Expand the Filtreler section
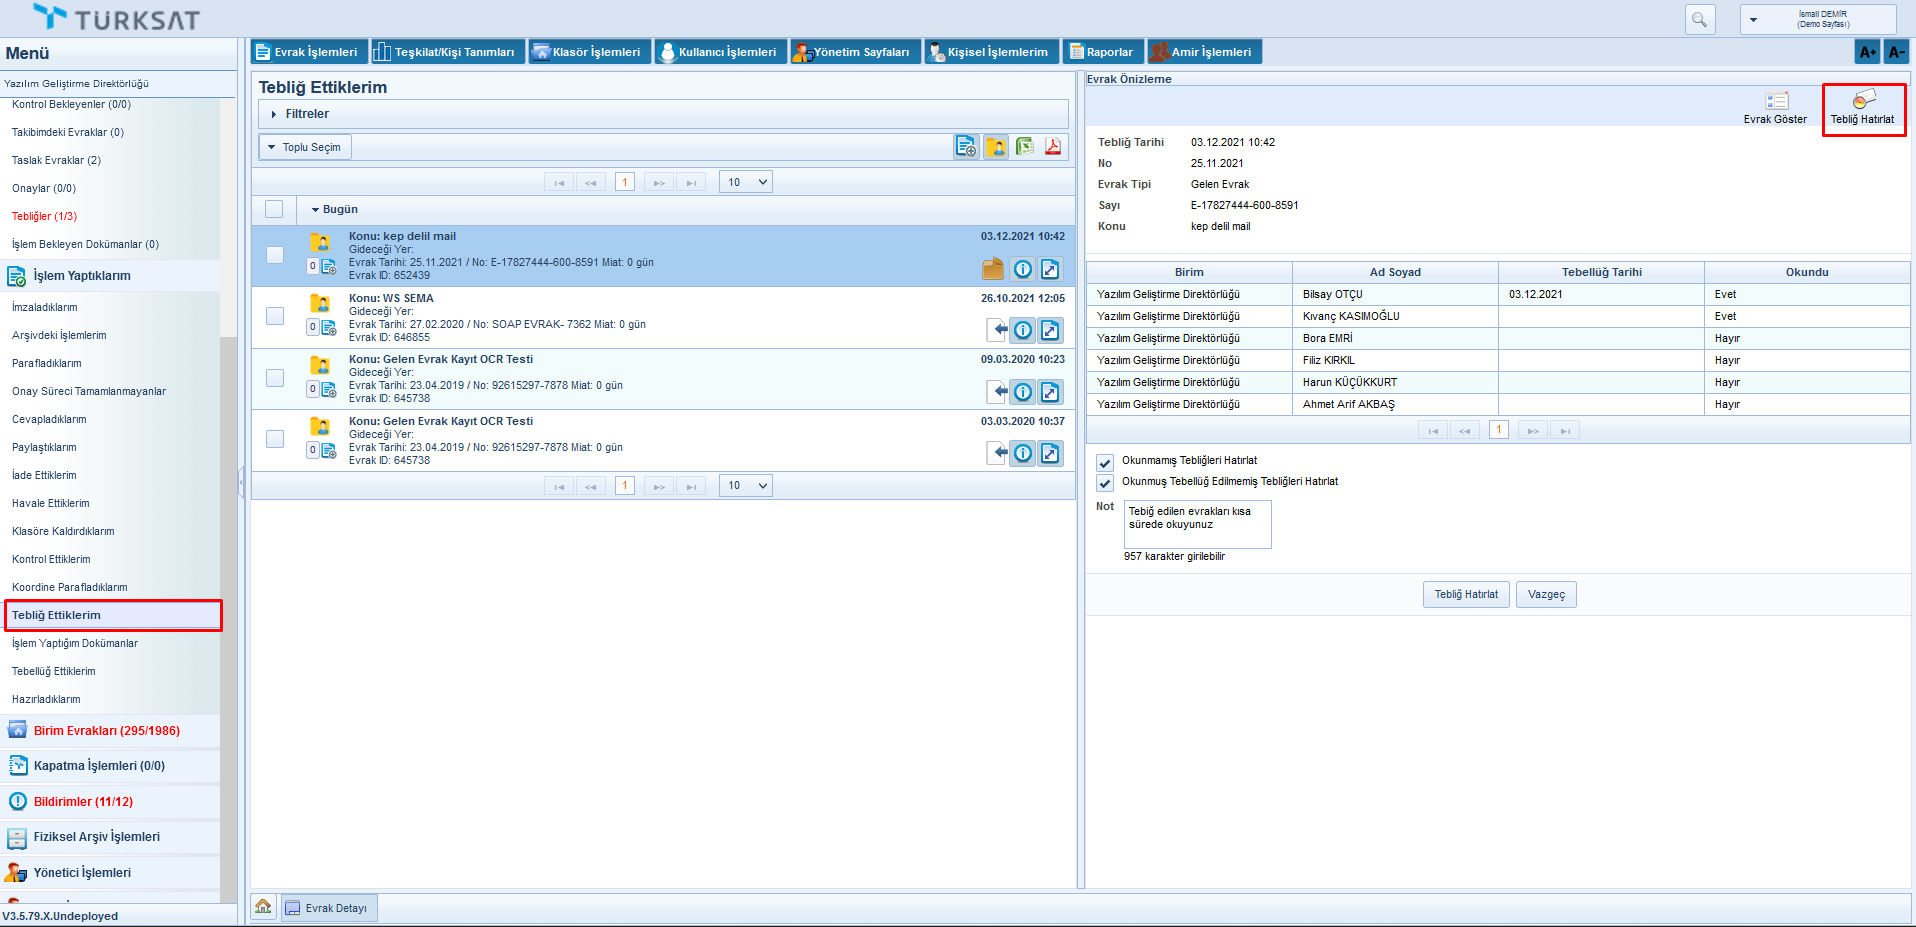The image size is (1916, 927). click(300, 114)
